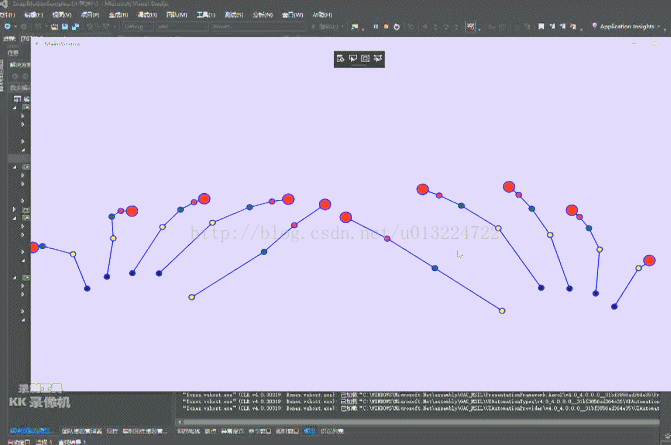Open the 视图(V) menu
Image resolution: width=671 pixels, height=445 pixels.
point(62,15)
